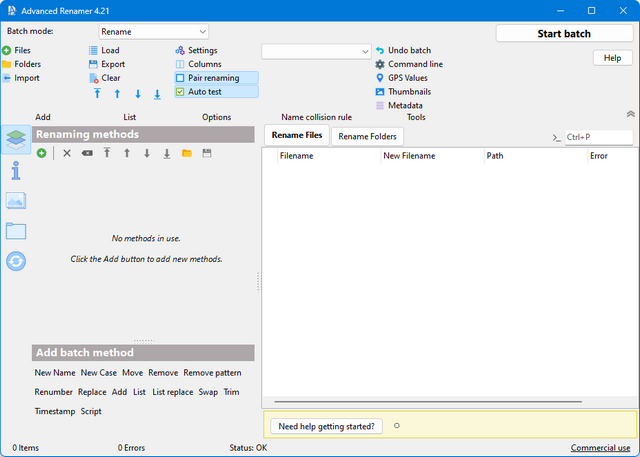The image size is (640, 457).
Task: Show Thumbnails view
Action: tap(403, 92)
